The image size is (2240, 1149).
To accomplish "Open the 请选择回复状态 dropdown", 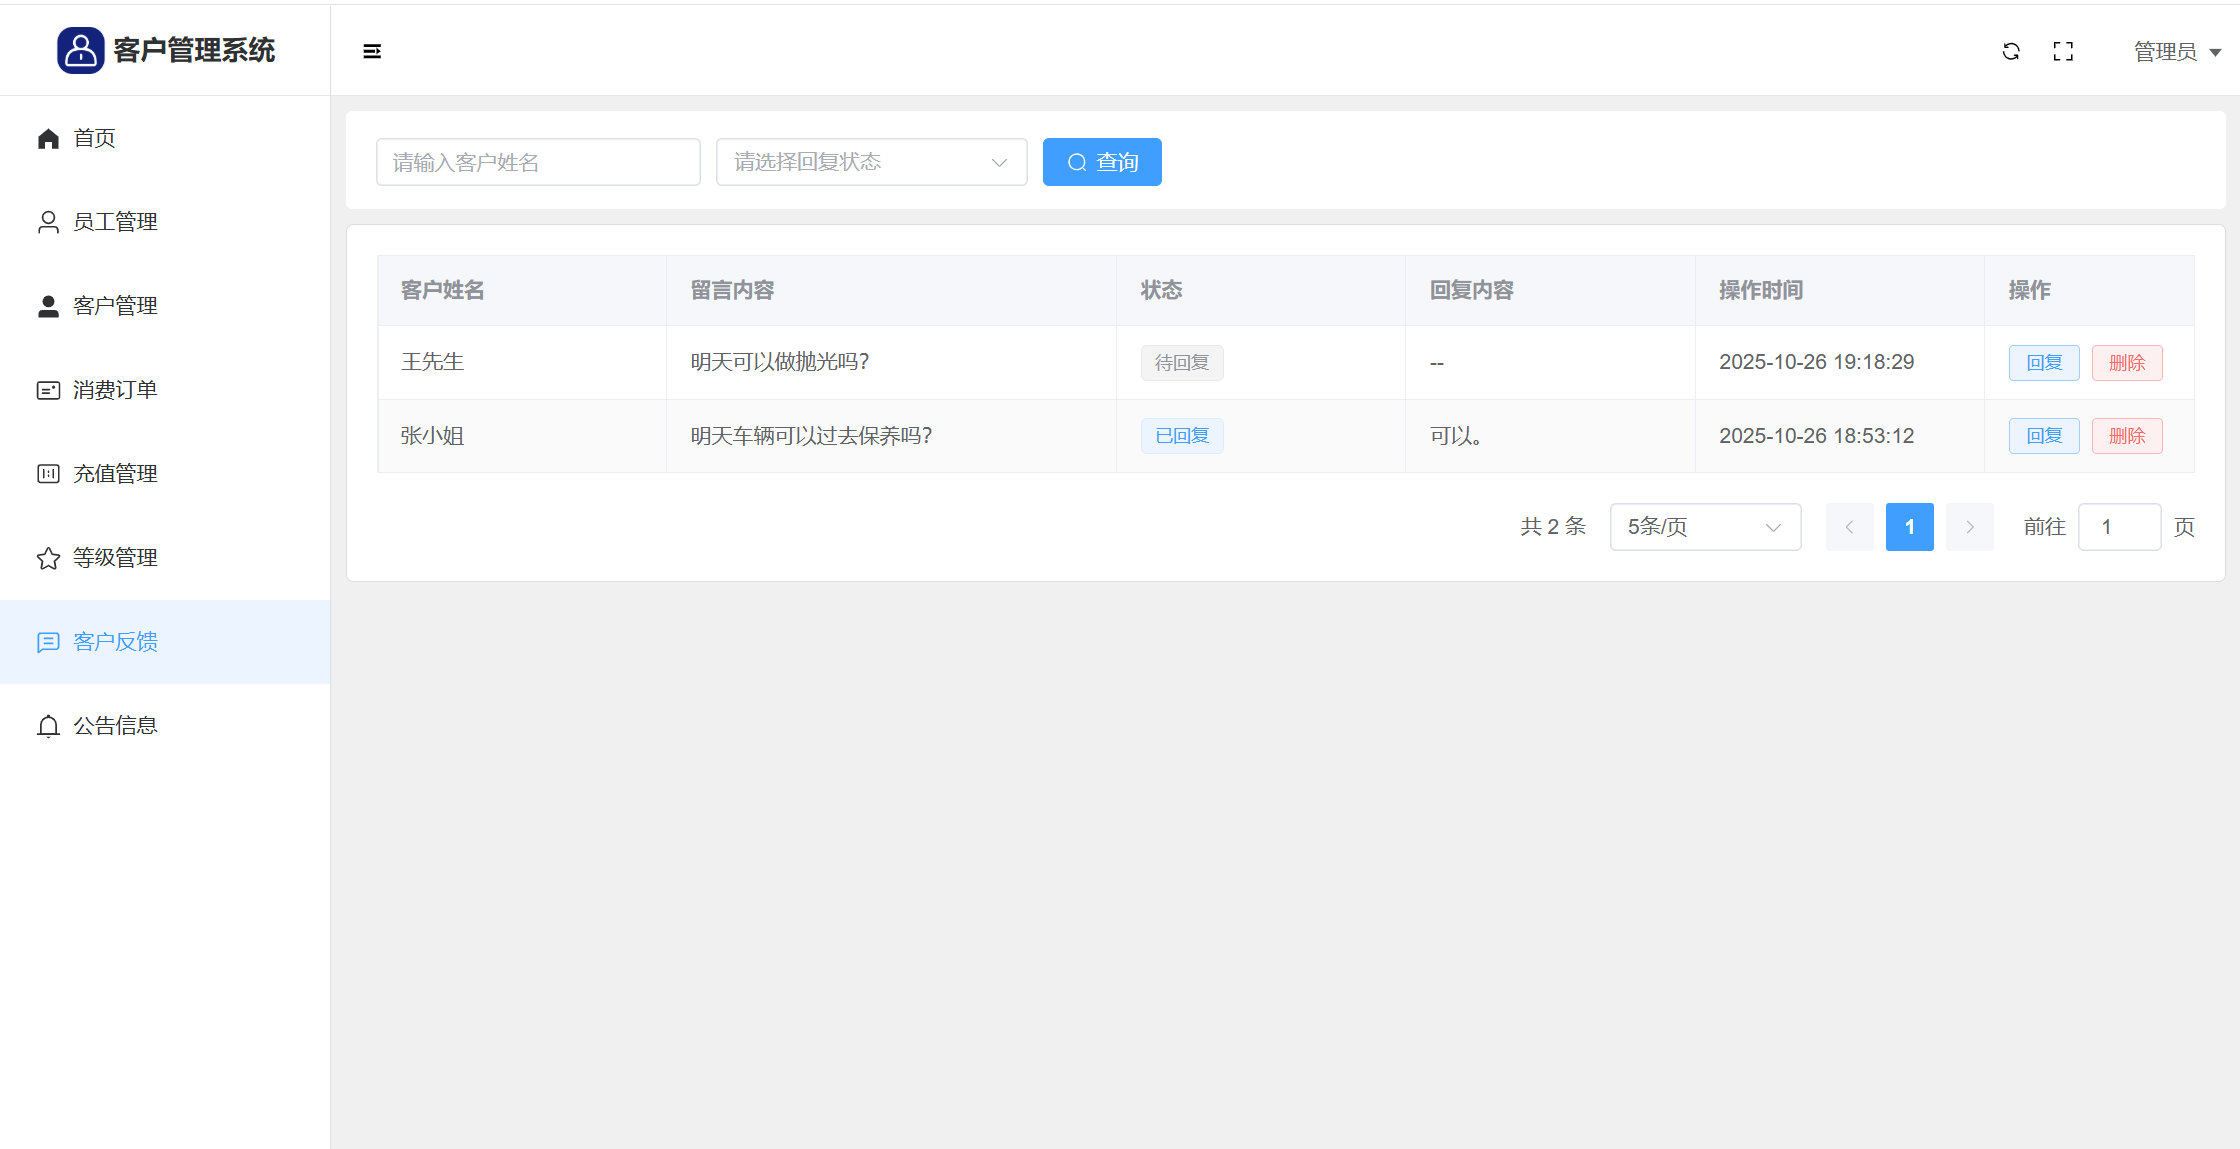I will pos(871,162).
